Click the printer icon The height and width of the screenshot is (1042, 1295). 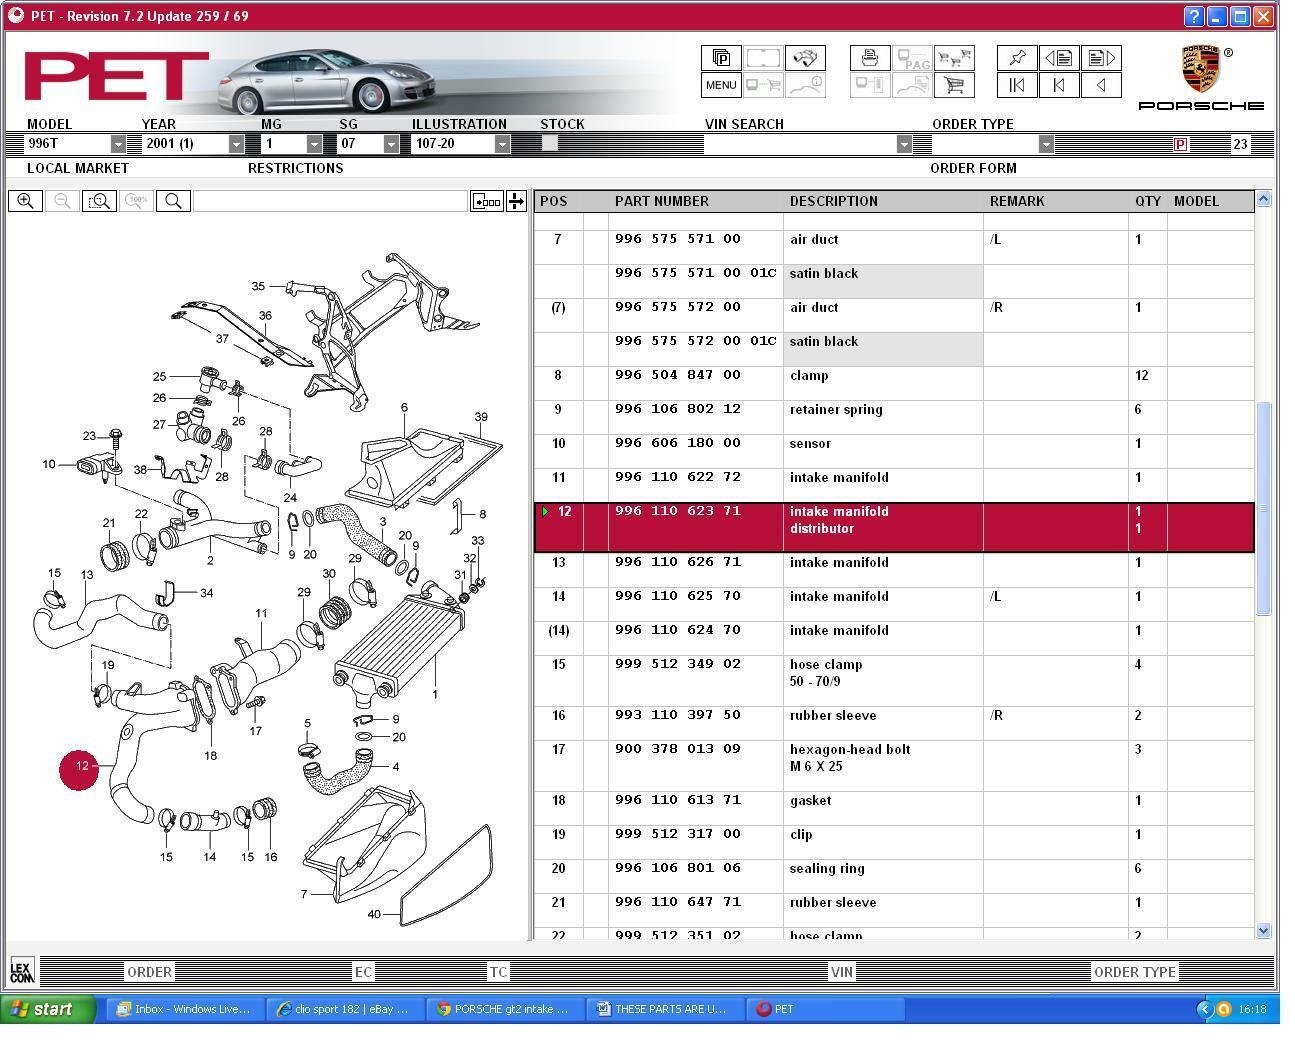pos(870,58)
